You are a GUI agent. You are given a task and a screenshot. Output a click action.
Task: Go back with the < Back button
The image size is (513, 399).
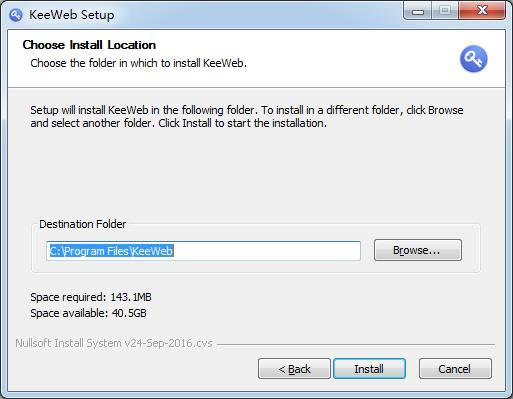294,369
